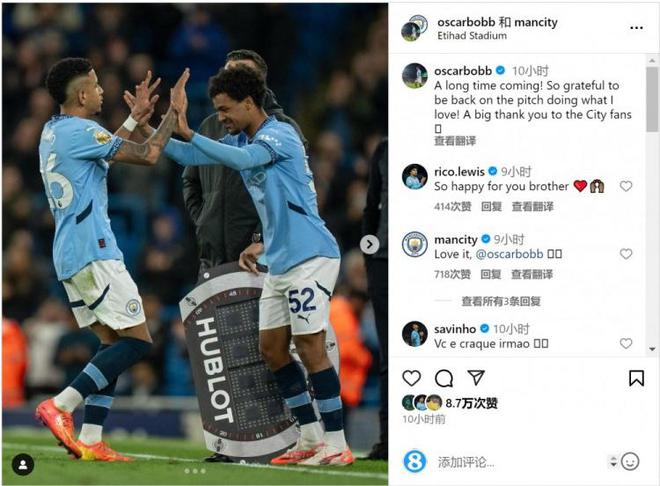Focus the add comment input field
The image size is (660, 486).
click(x=520, y=462)
